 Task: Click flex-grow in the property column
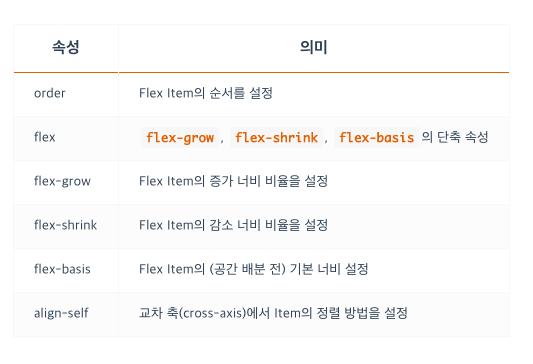(x=62, y=181)
